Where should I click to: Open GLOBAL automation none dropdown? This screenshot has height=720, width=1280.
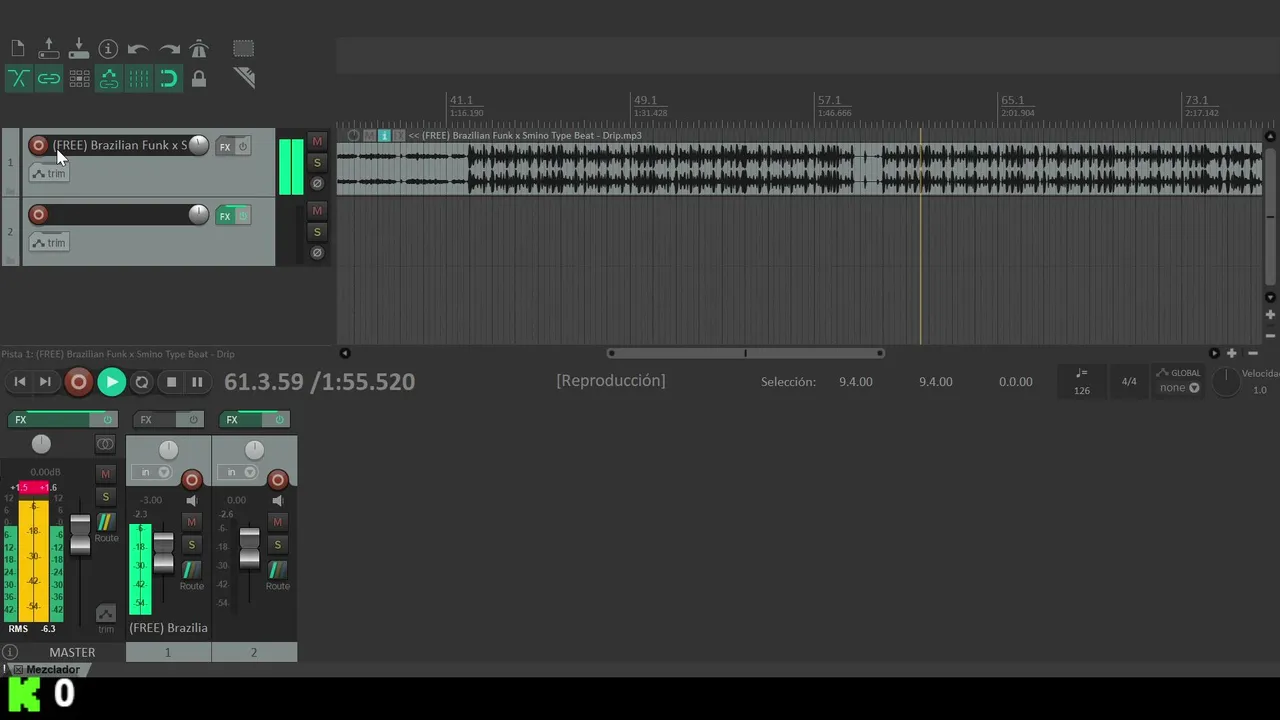[x=1180, y=388]
